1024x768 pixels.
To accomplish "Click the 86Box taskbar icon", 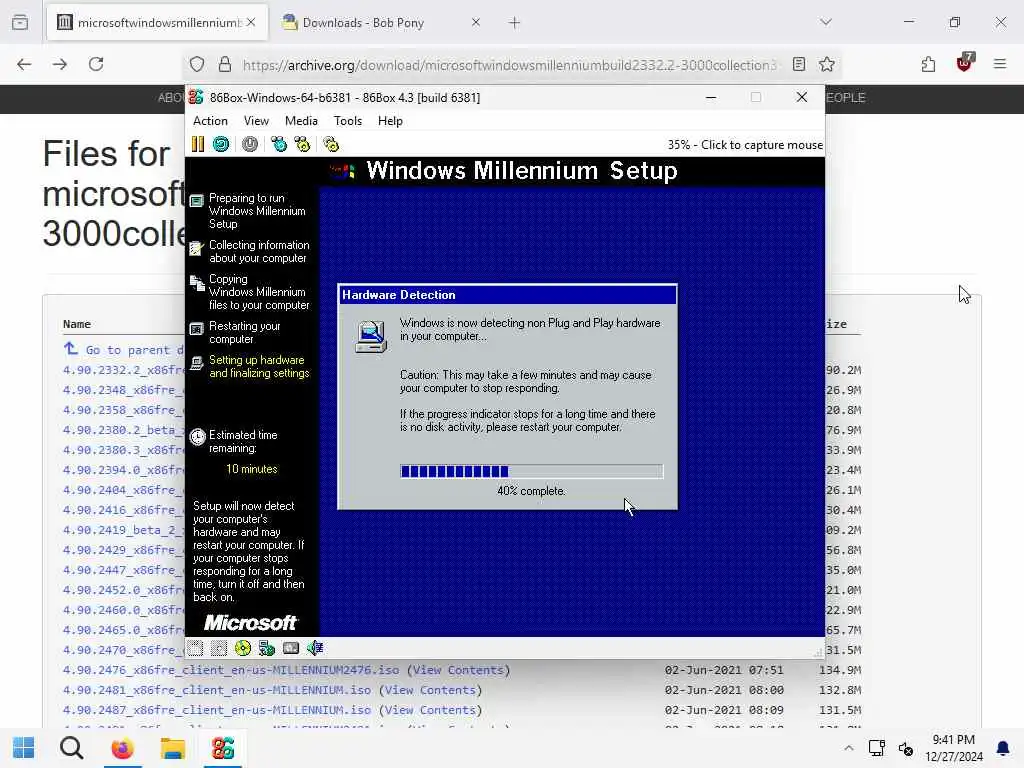I will pyautogui.click(x=223, y=748).
